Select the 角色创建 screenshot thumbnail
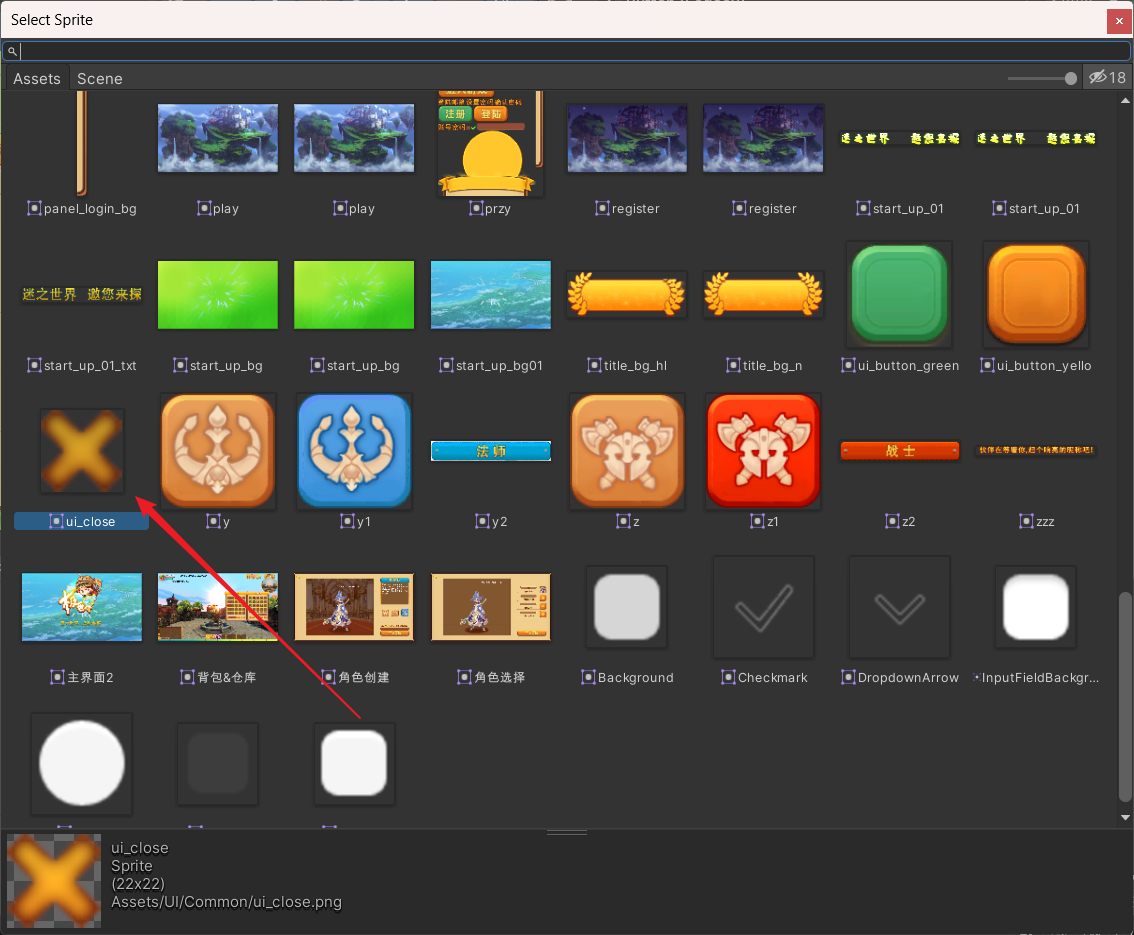This screenshot has width=1134, height=935. tap(354, 607)
